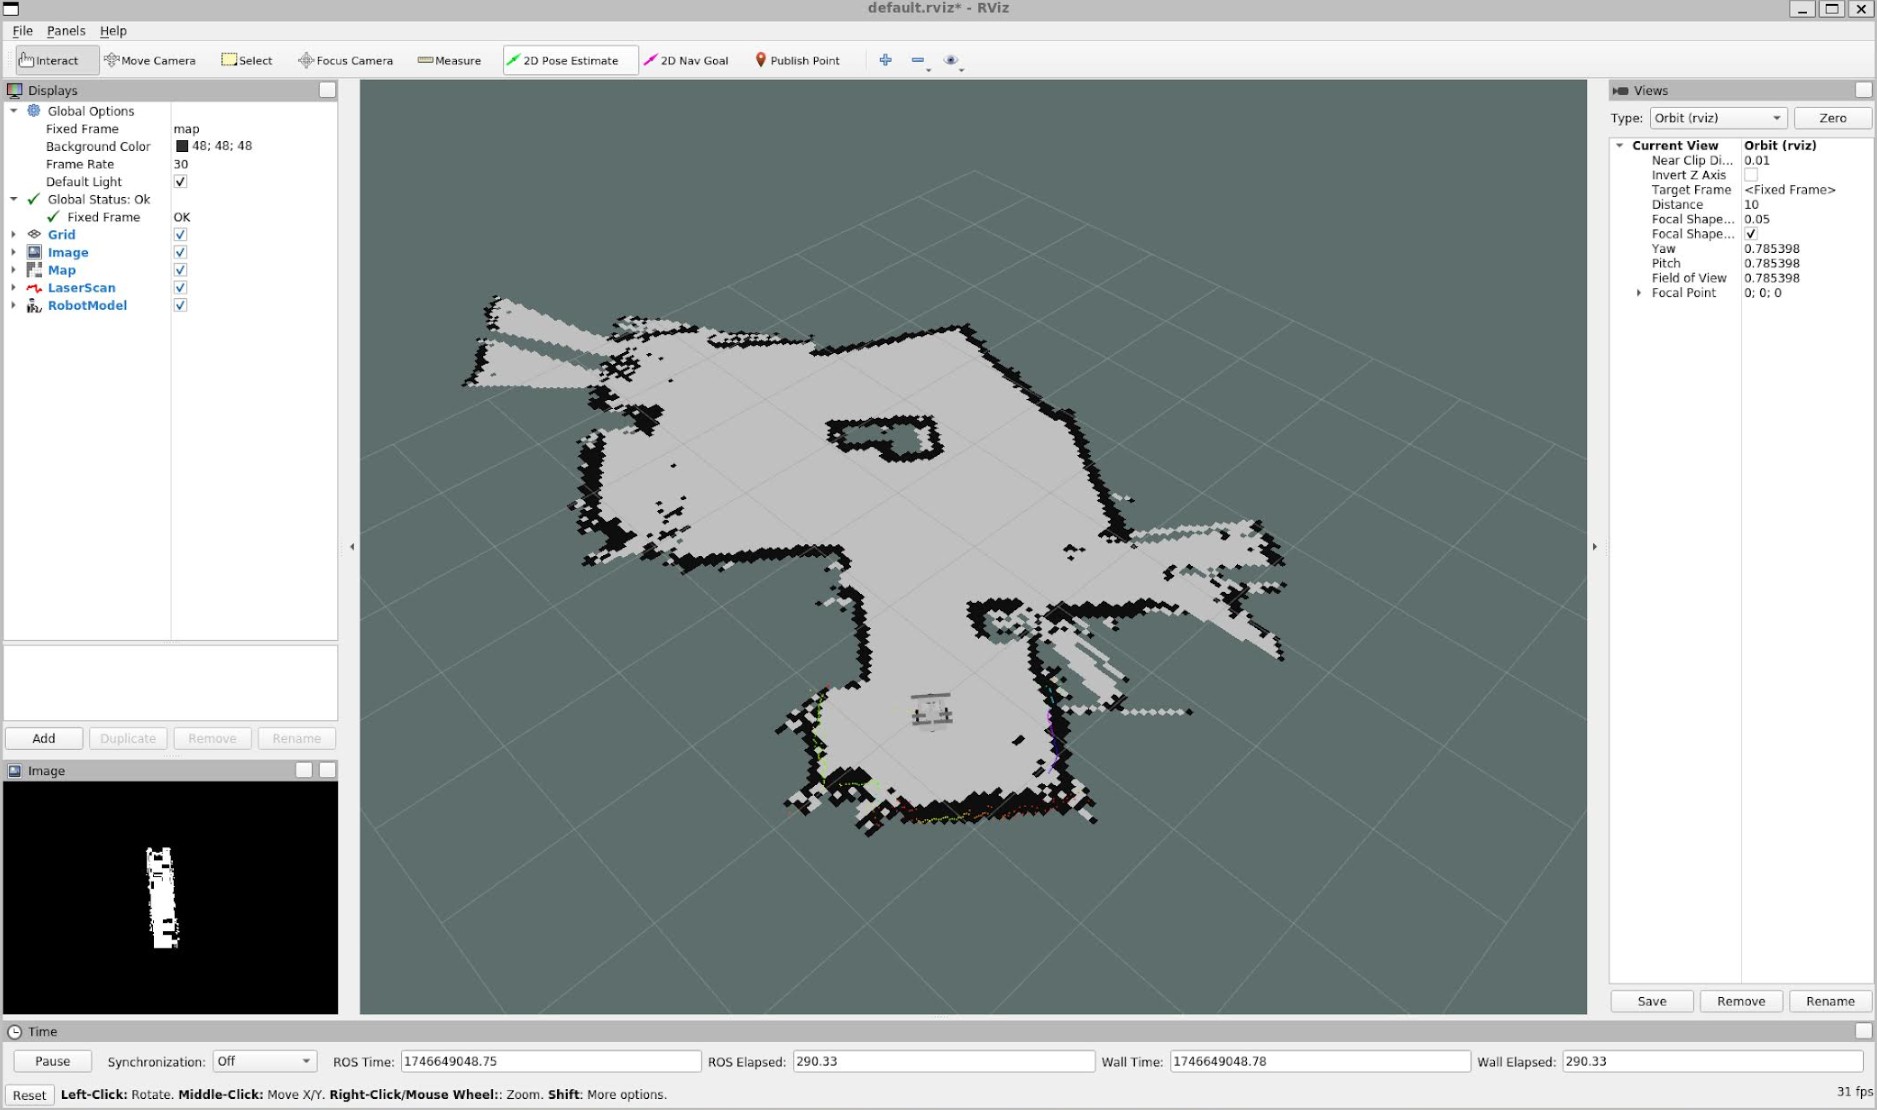
Task: Click the Background Color swatch
Action: (x=182, y=146)
